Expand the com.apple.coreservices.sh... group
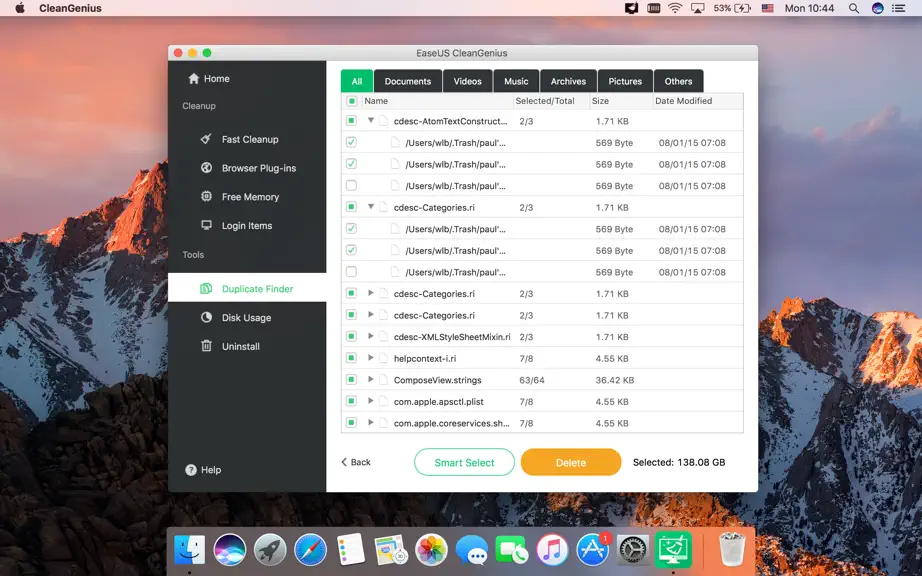 click(x=370, y=423)
